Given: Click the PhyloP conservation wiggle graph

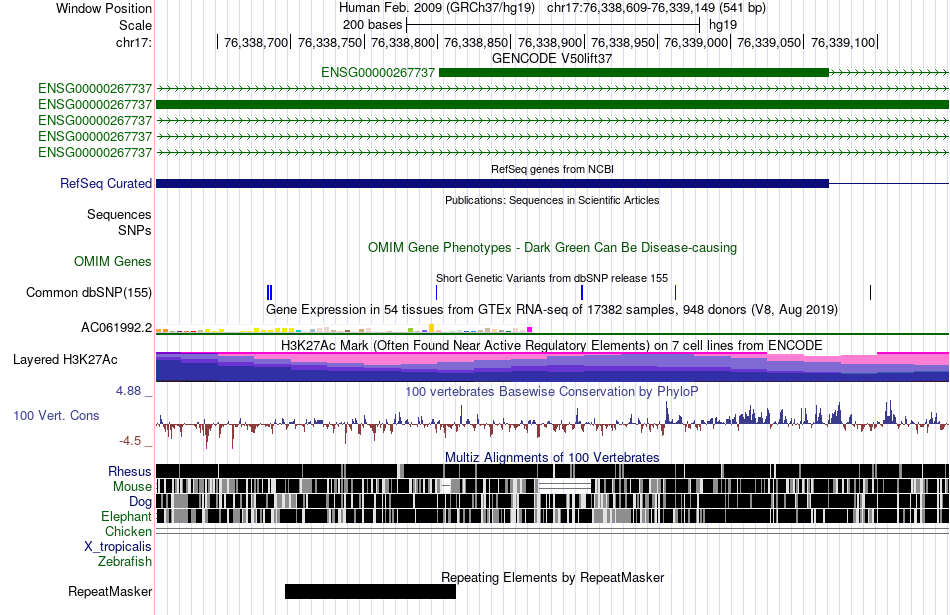Looking at the screenshot, I should pos(552,423).
